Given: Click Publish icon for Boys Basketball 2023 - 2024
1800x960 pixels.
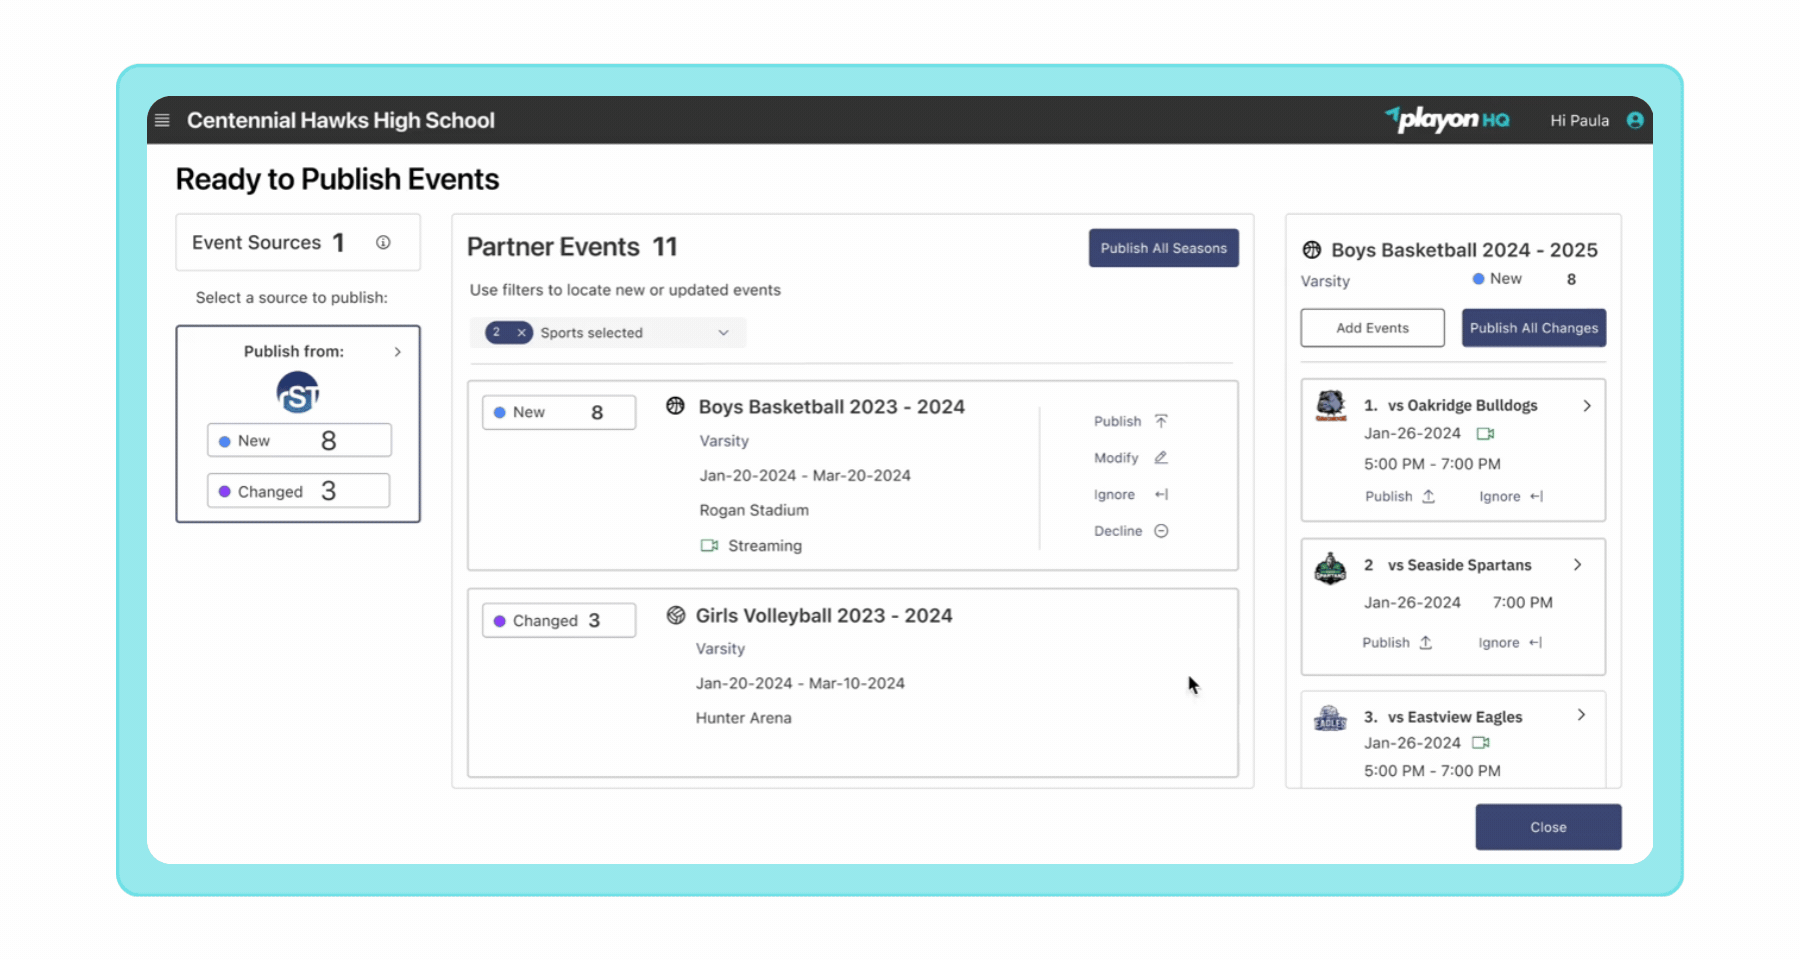Looking at the screenshot, I should 1161,421.
